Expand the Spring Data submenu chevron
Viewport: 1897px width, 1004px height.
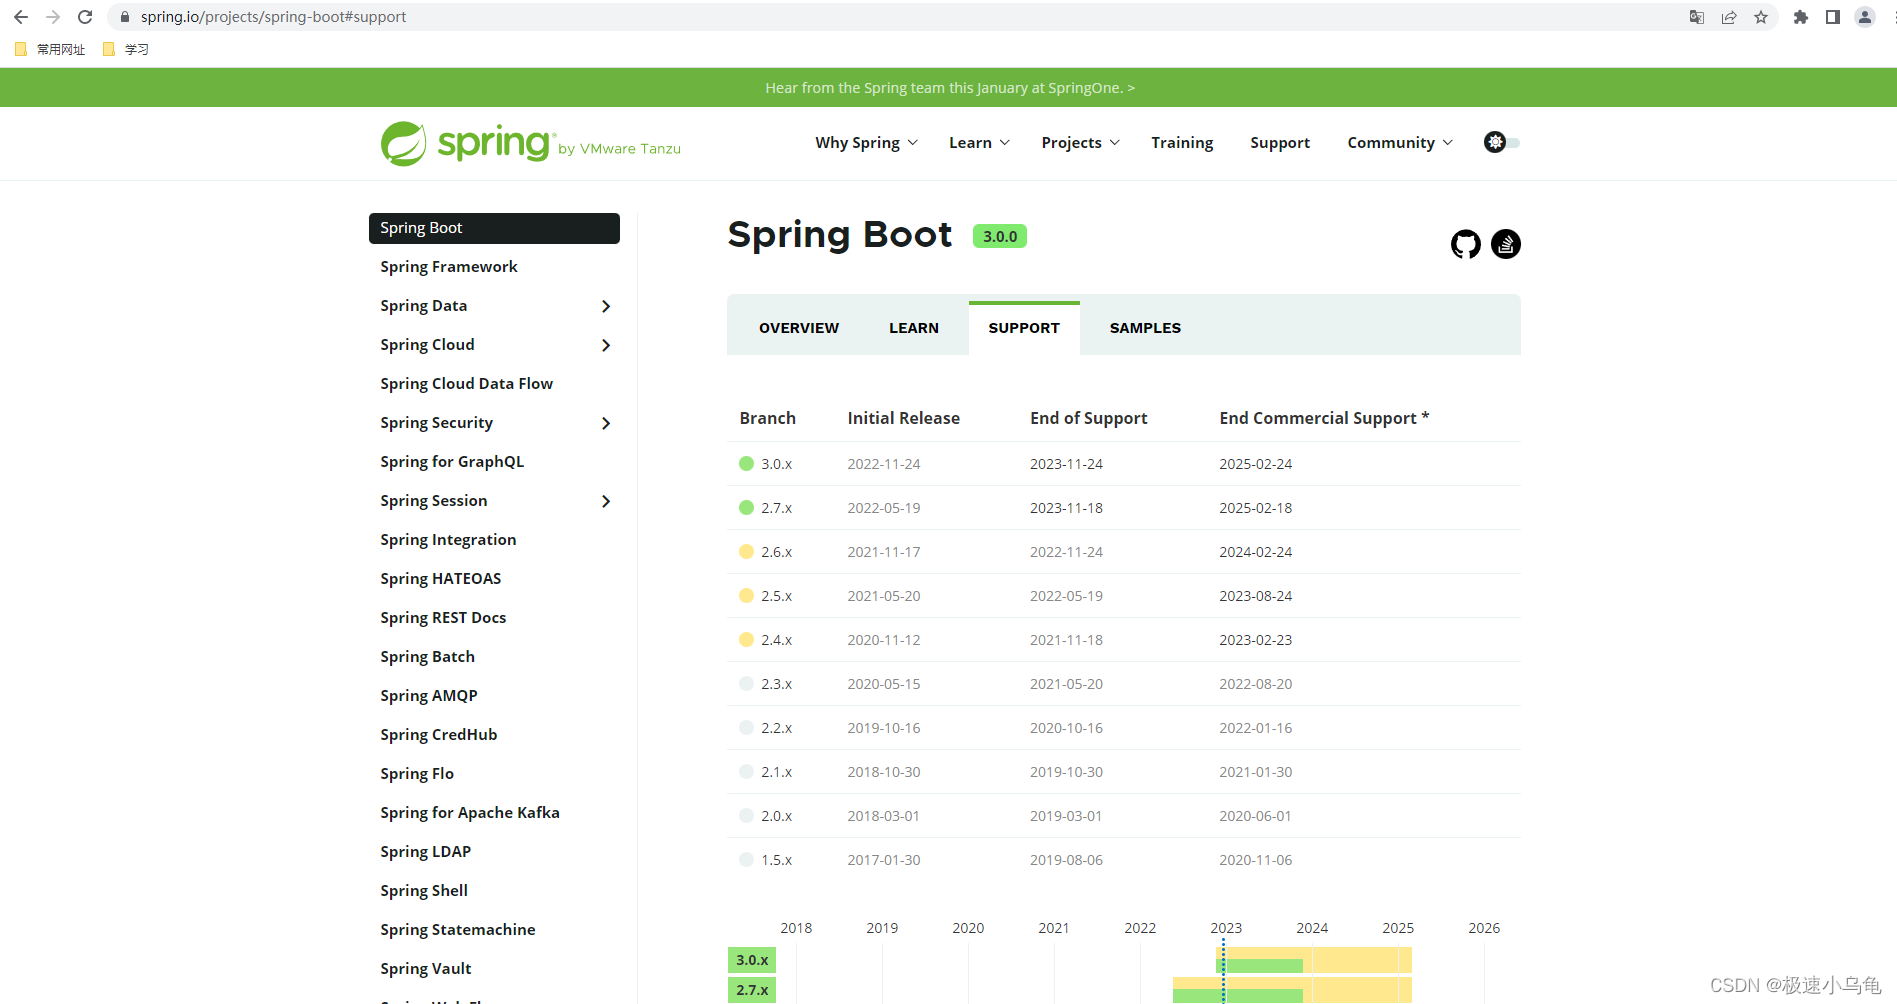[x=606, y=306]
